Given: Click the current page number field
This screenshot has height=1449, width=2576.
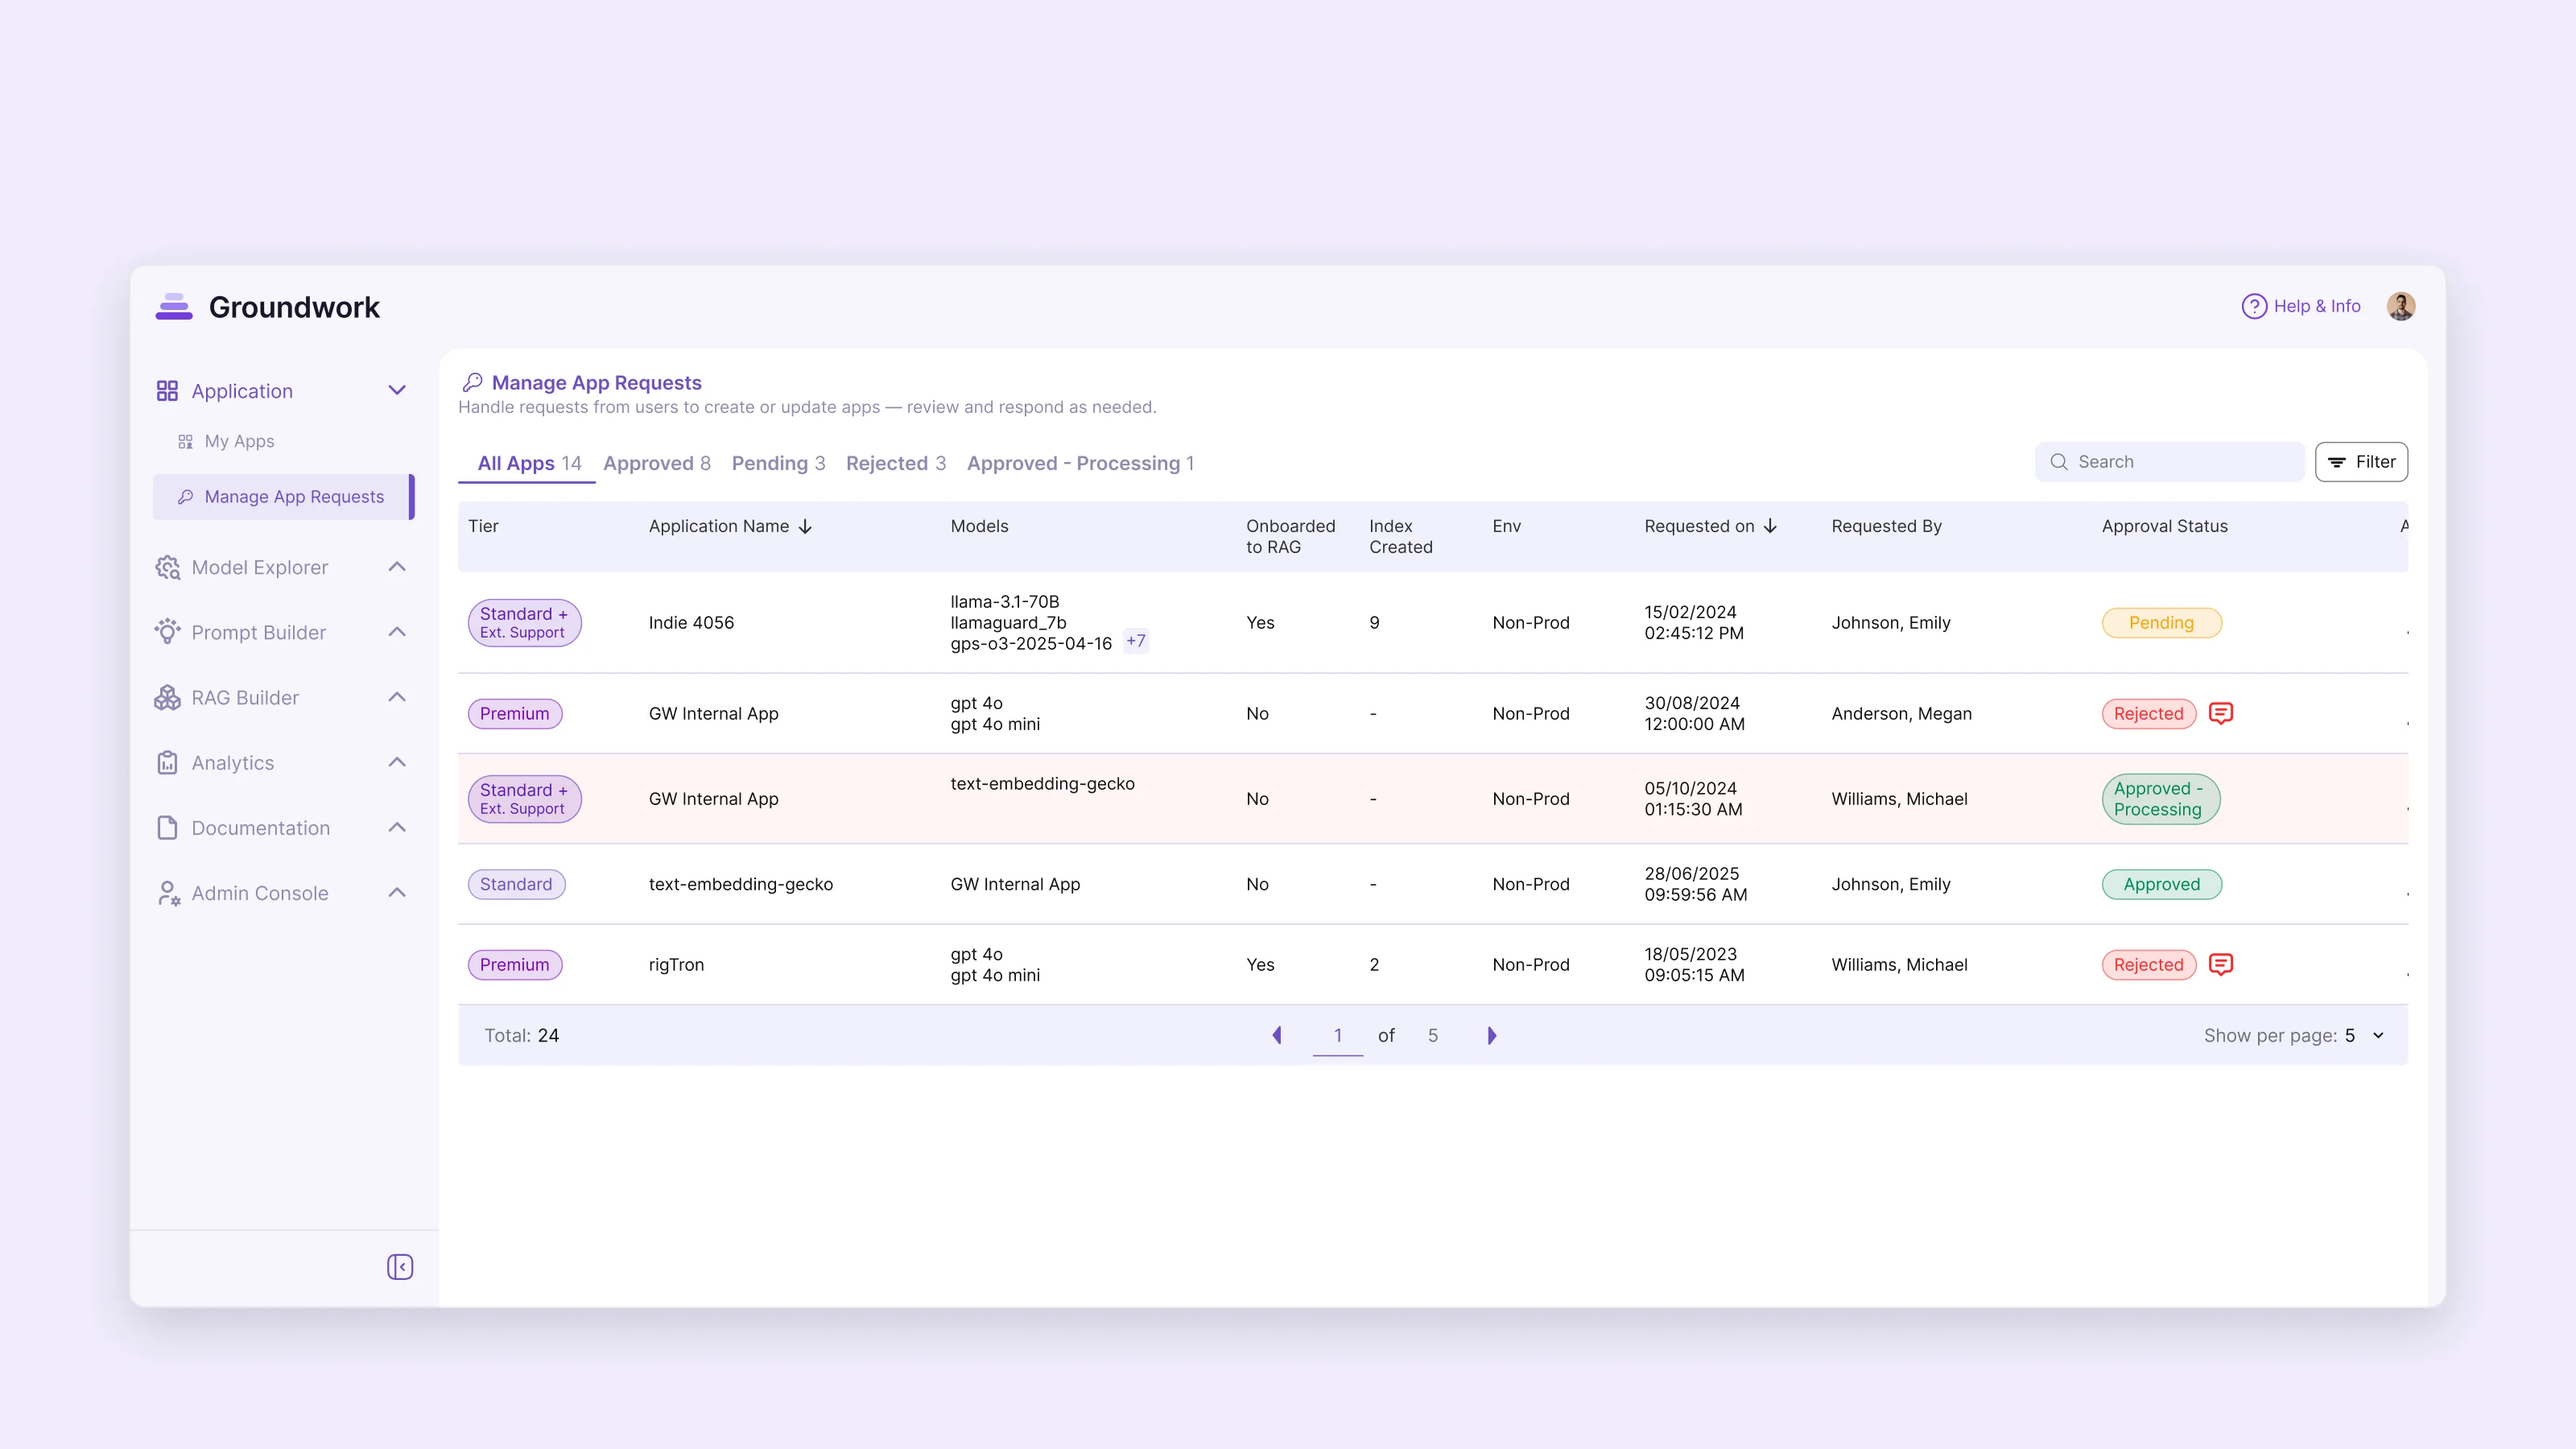Looking at the screenshot, I should [x=1337, y=1036].
